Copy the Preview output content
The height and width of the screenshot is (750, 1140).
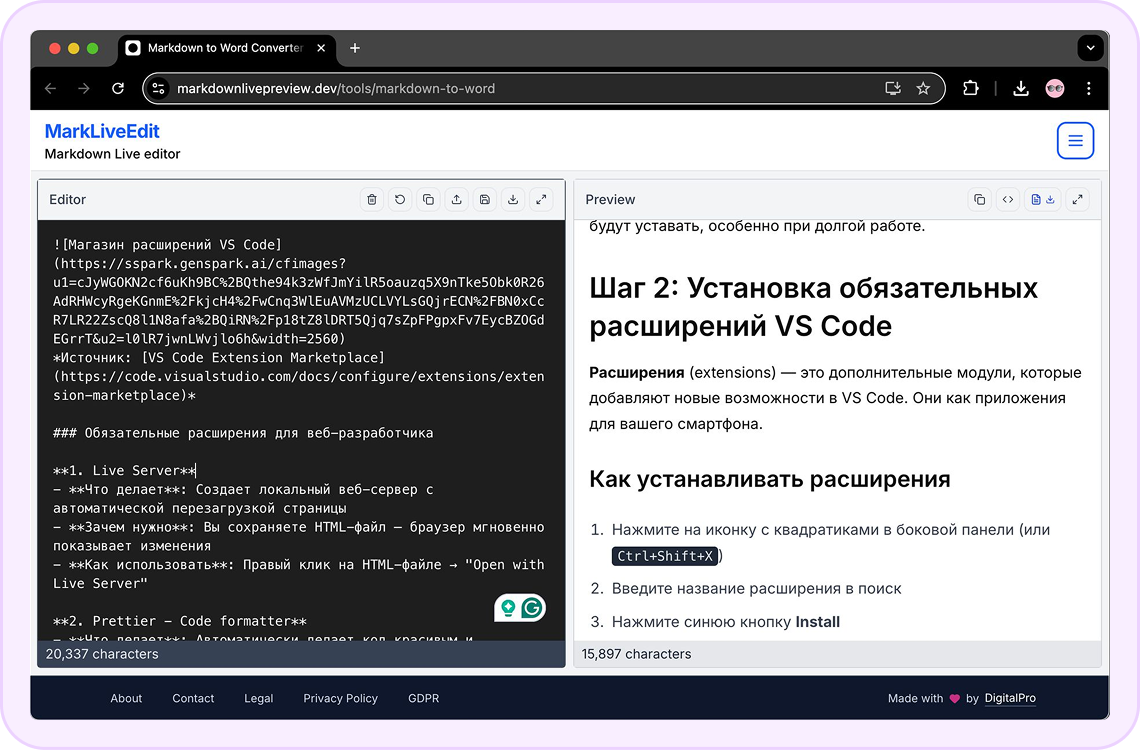pos(980,199)
